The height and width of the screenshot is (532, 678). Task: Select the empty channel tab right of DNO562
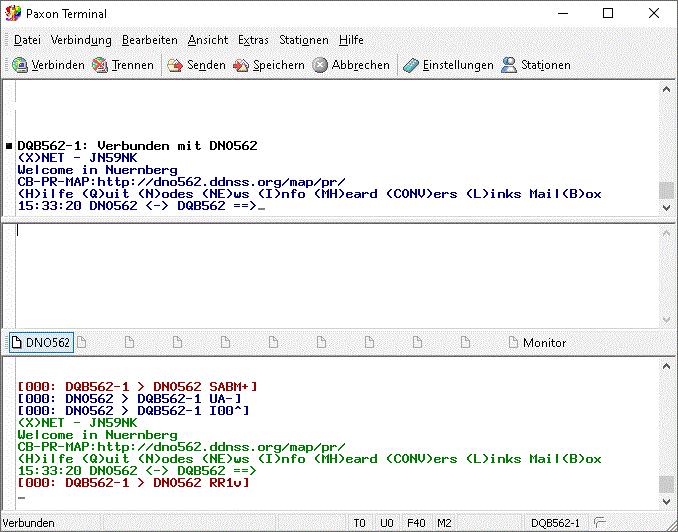[x=82, y=343]
